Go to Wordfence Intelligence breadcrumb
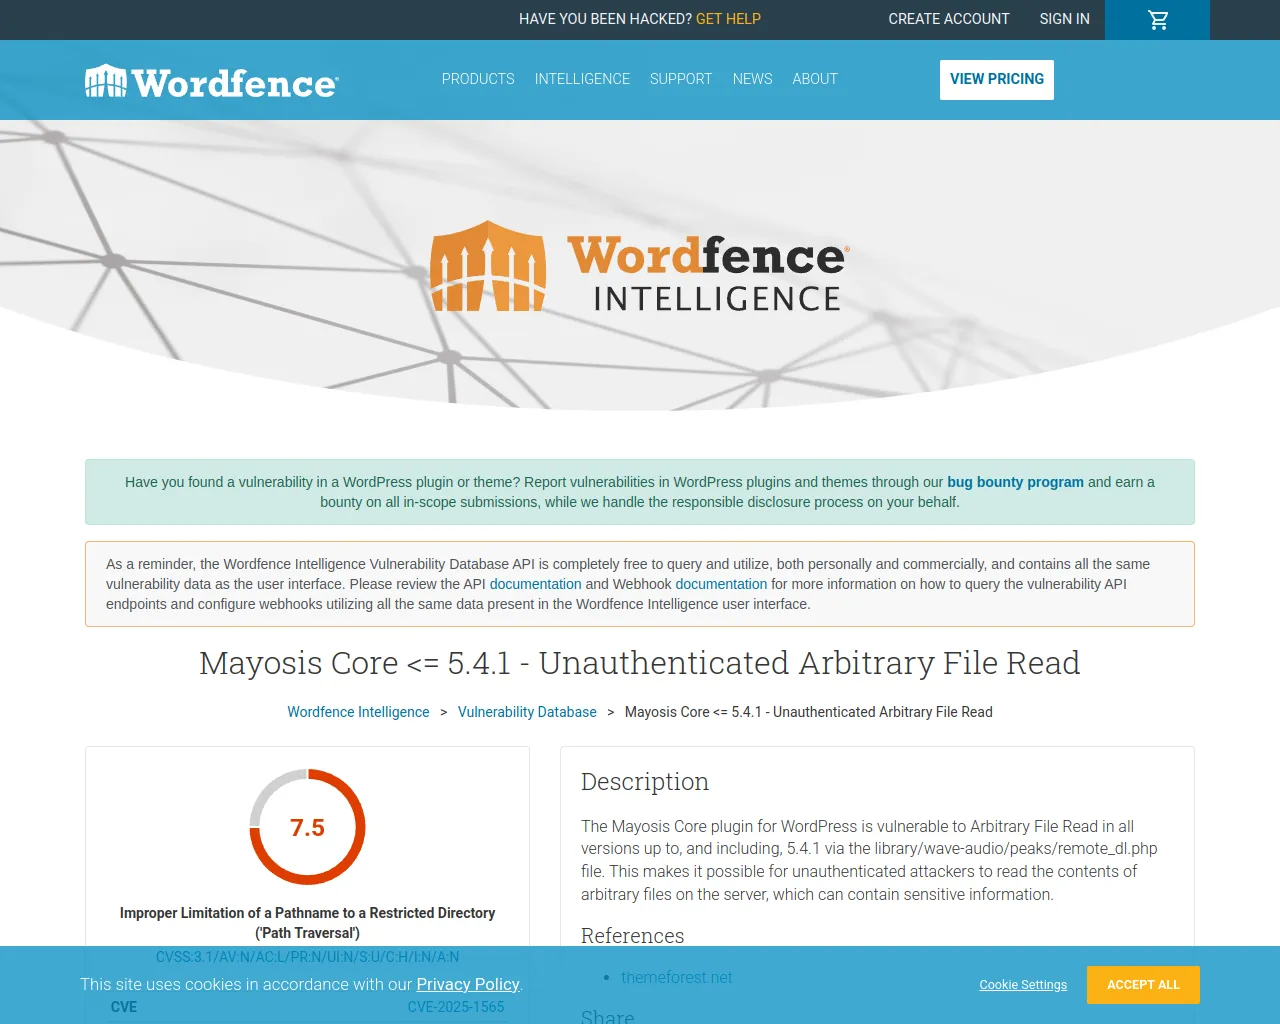Image resolution: width=1280 pixels, height=1024 pixels. tap(358, 712)
